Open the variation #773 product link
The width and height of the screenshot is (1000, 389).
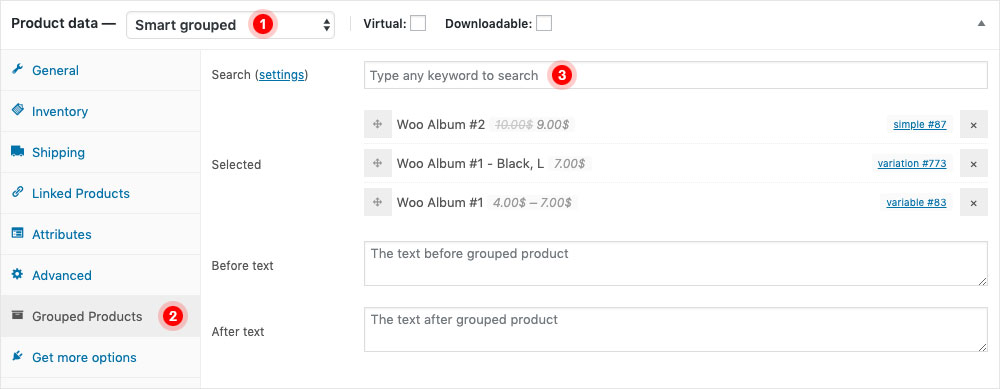click(x=911, y=164)
